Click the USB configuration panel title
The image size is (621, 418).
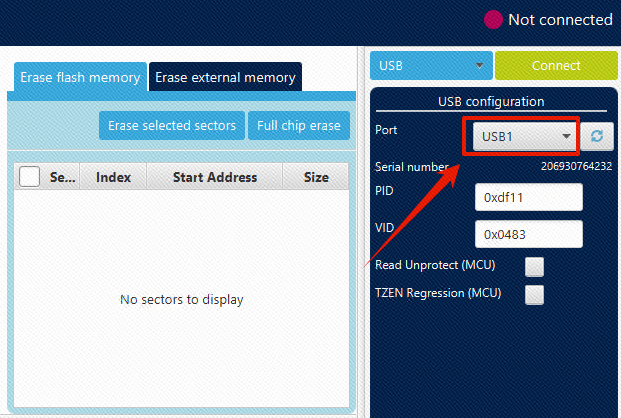point(490,101)
